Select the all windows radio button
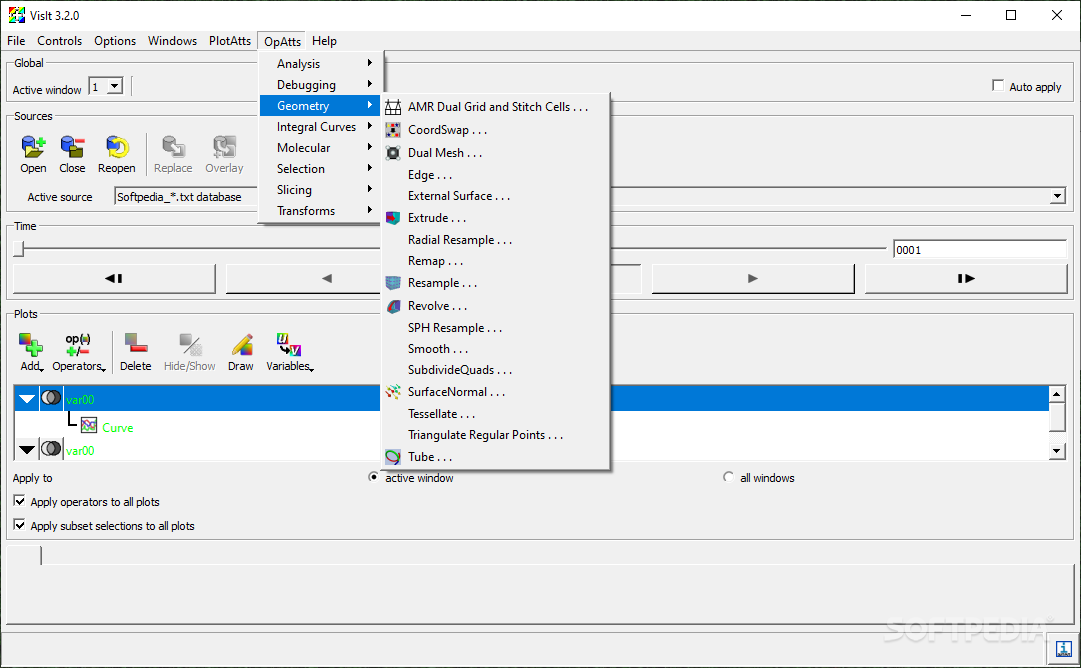This screenshot has height=668, width=1081. pos(729,477)
